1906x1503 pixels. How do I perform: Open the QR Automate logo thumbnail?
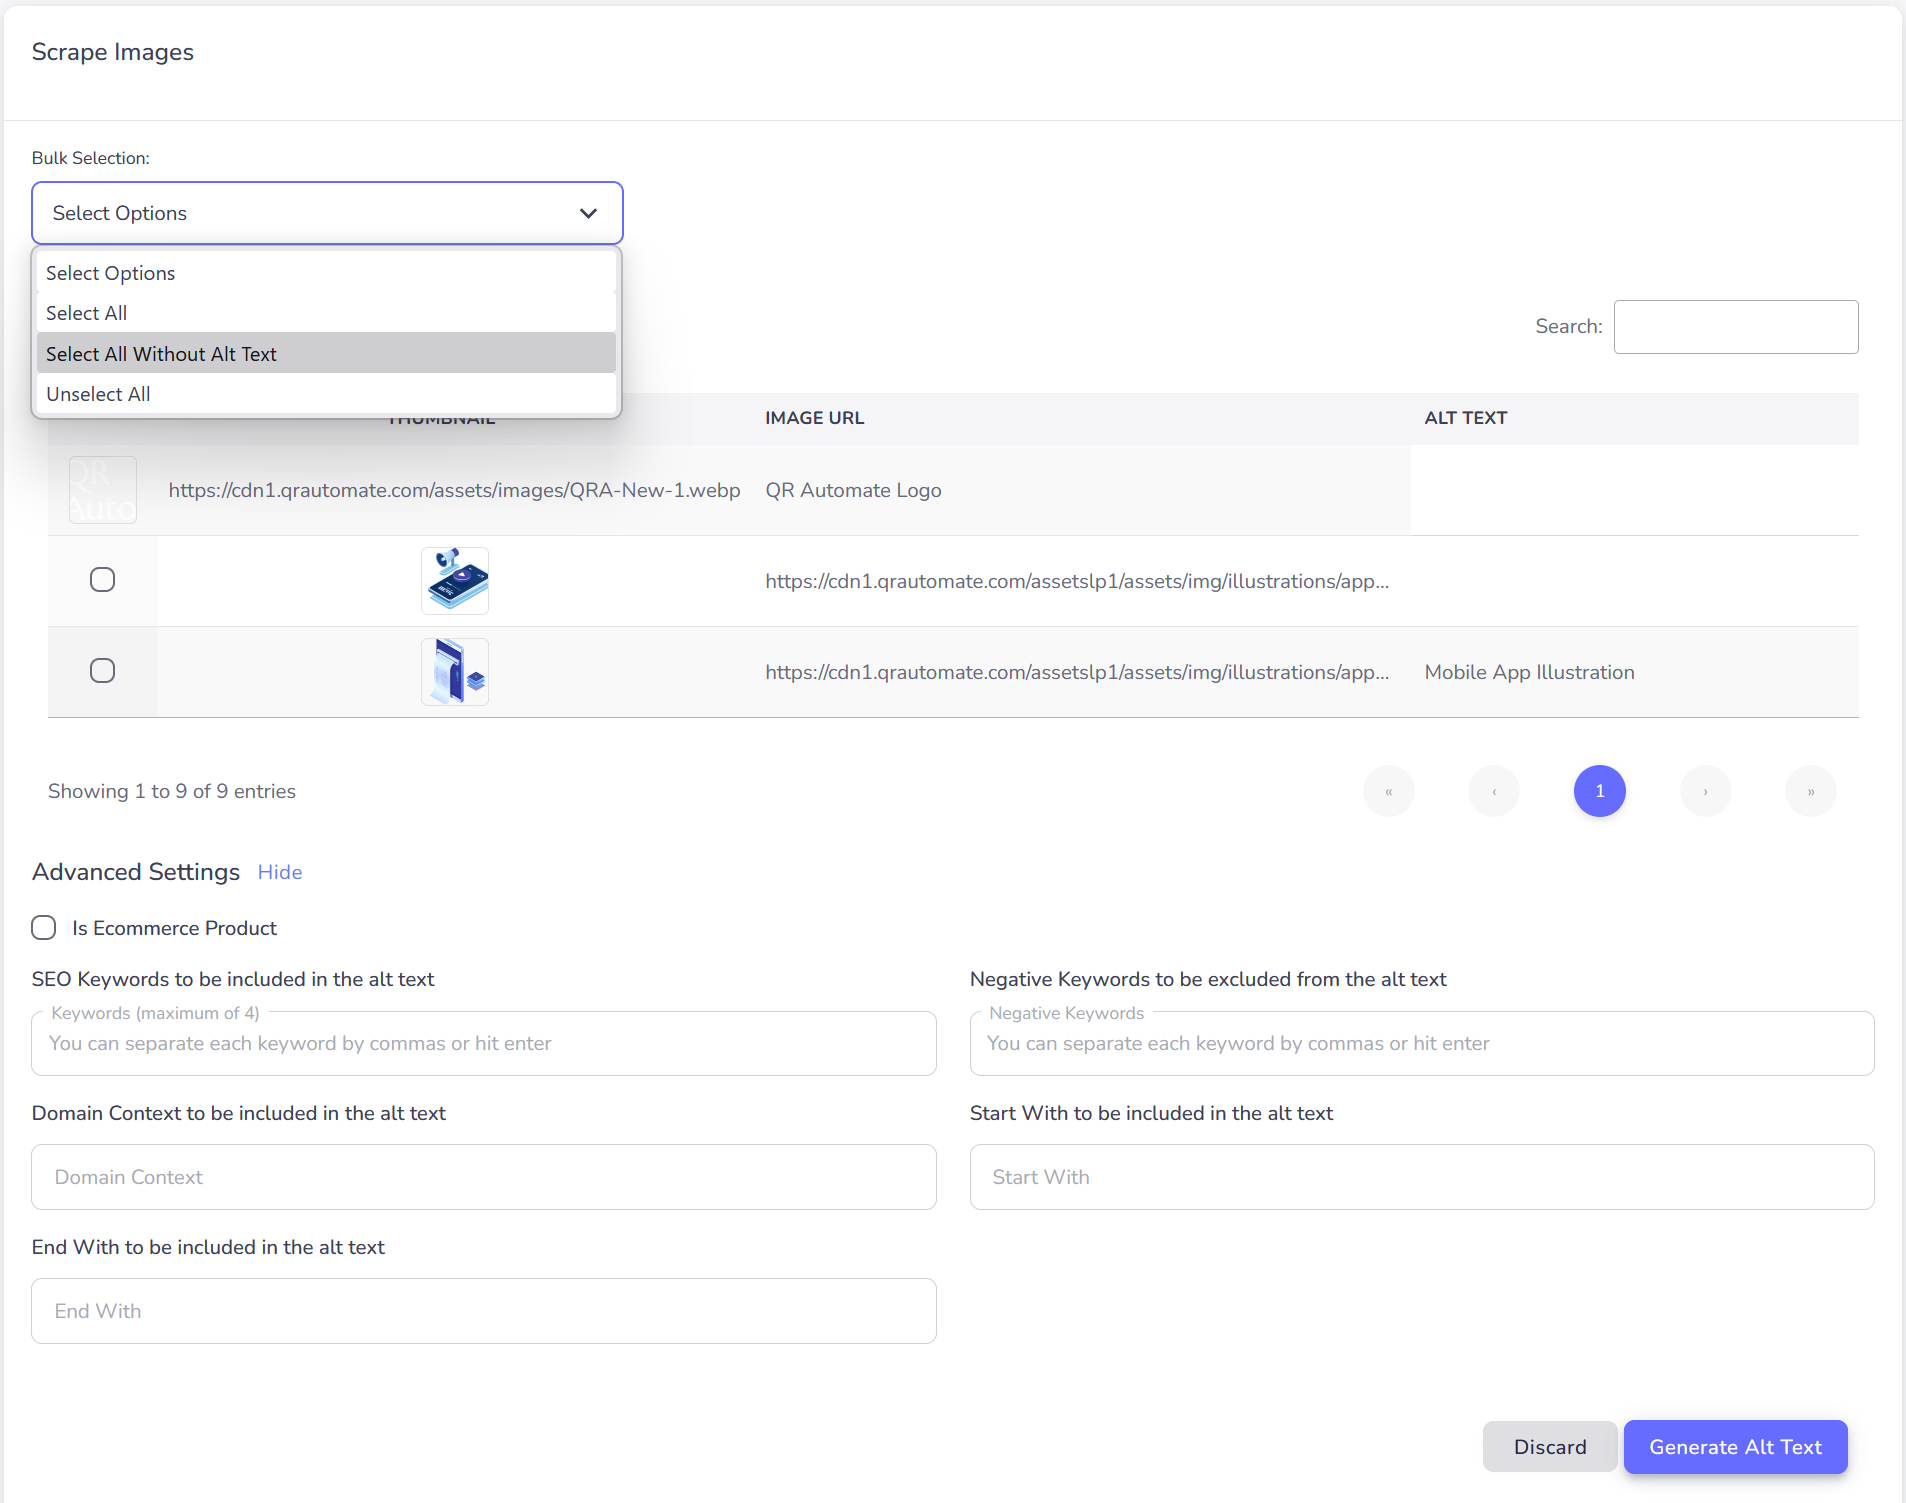(x=103, y=490)
